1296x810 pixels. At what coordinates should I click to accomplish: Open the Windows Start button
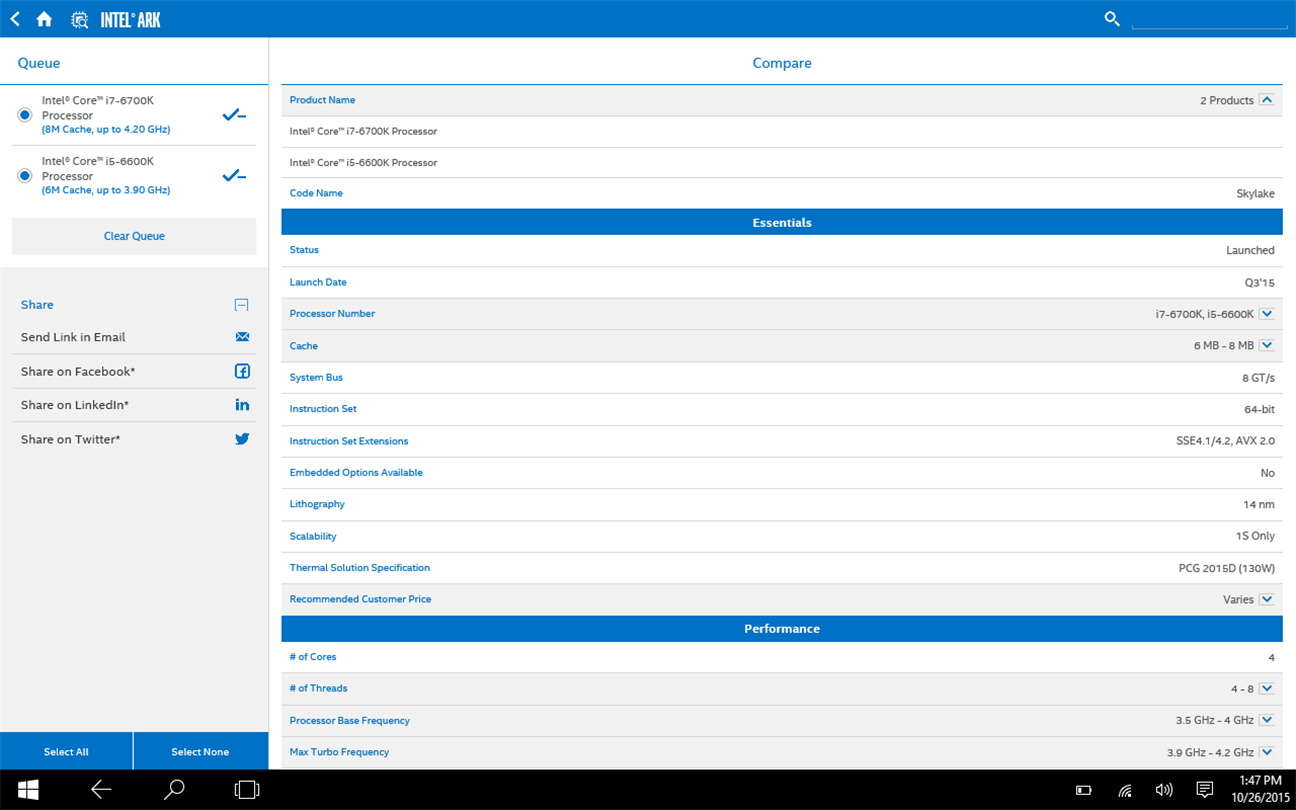coord(28,790)
